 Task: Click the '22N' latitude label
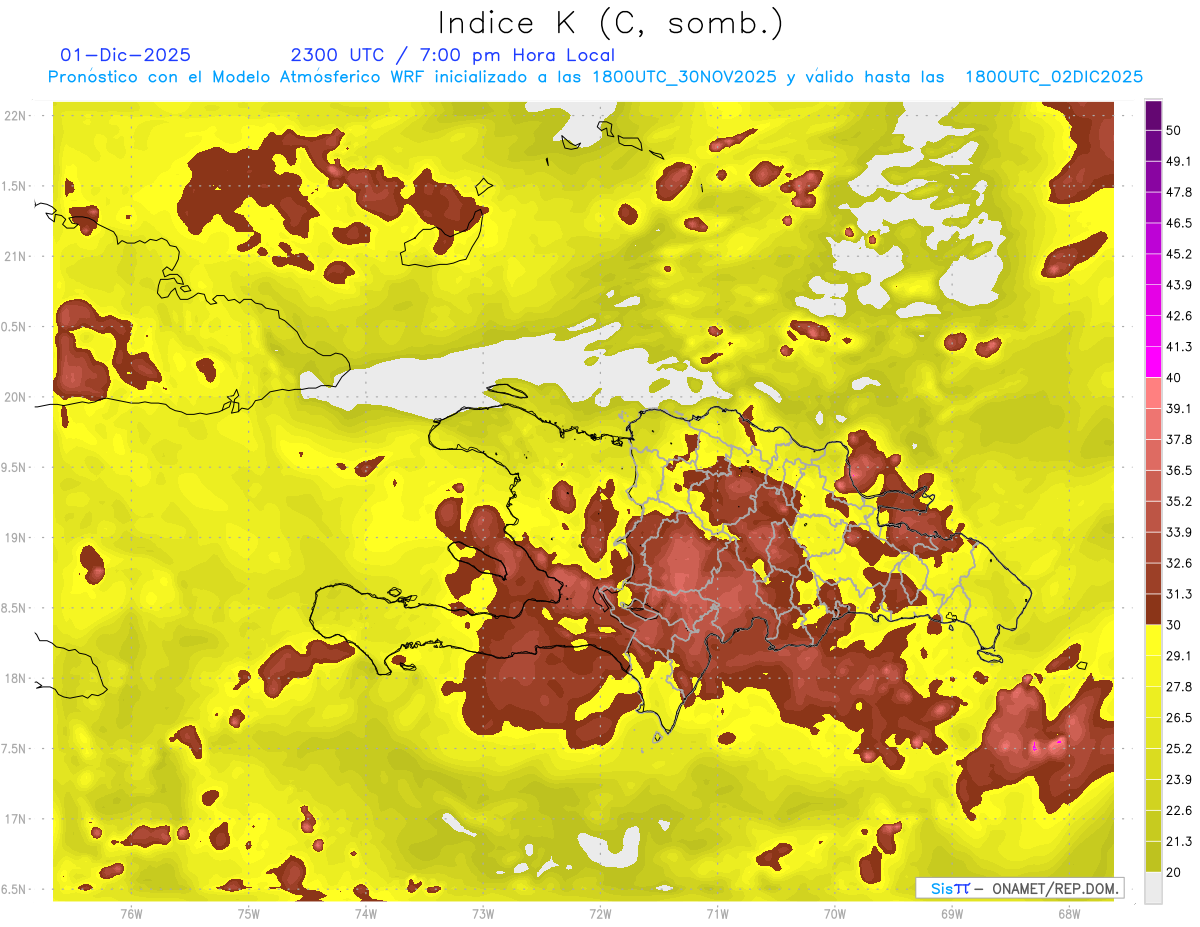[x=15, y=116]
